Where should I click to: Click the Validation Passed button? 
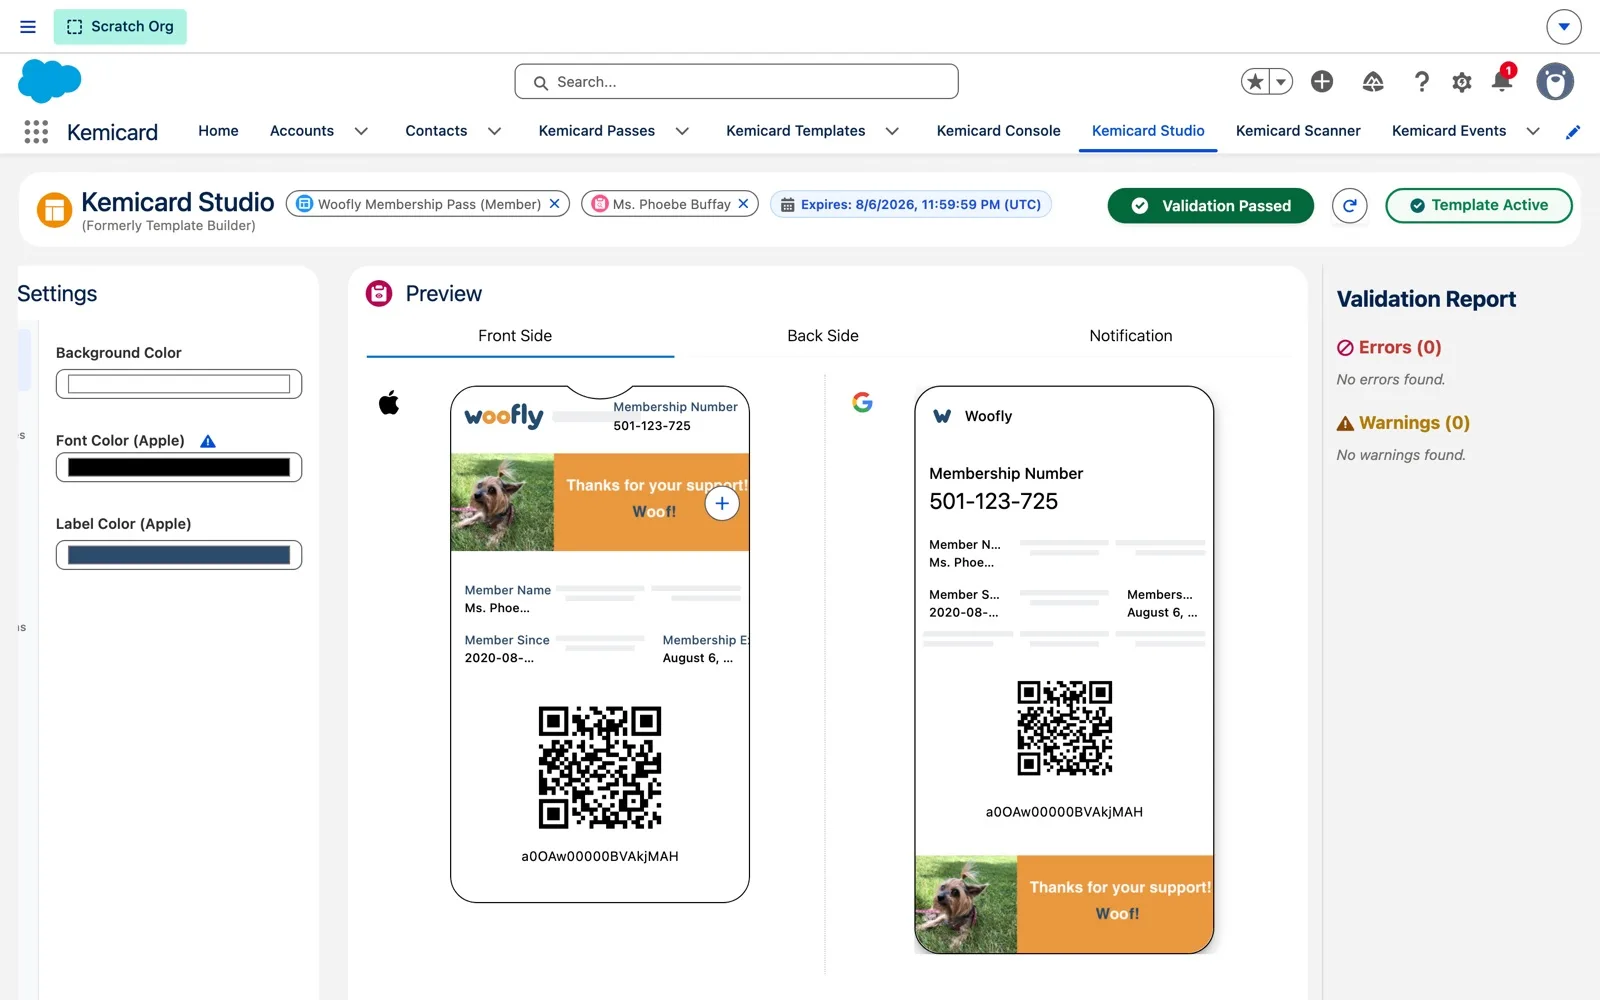[x=1210, y=205]
